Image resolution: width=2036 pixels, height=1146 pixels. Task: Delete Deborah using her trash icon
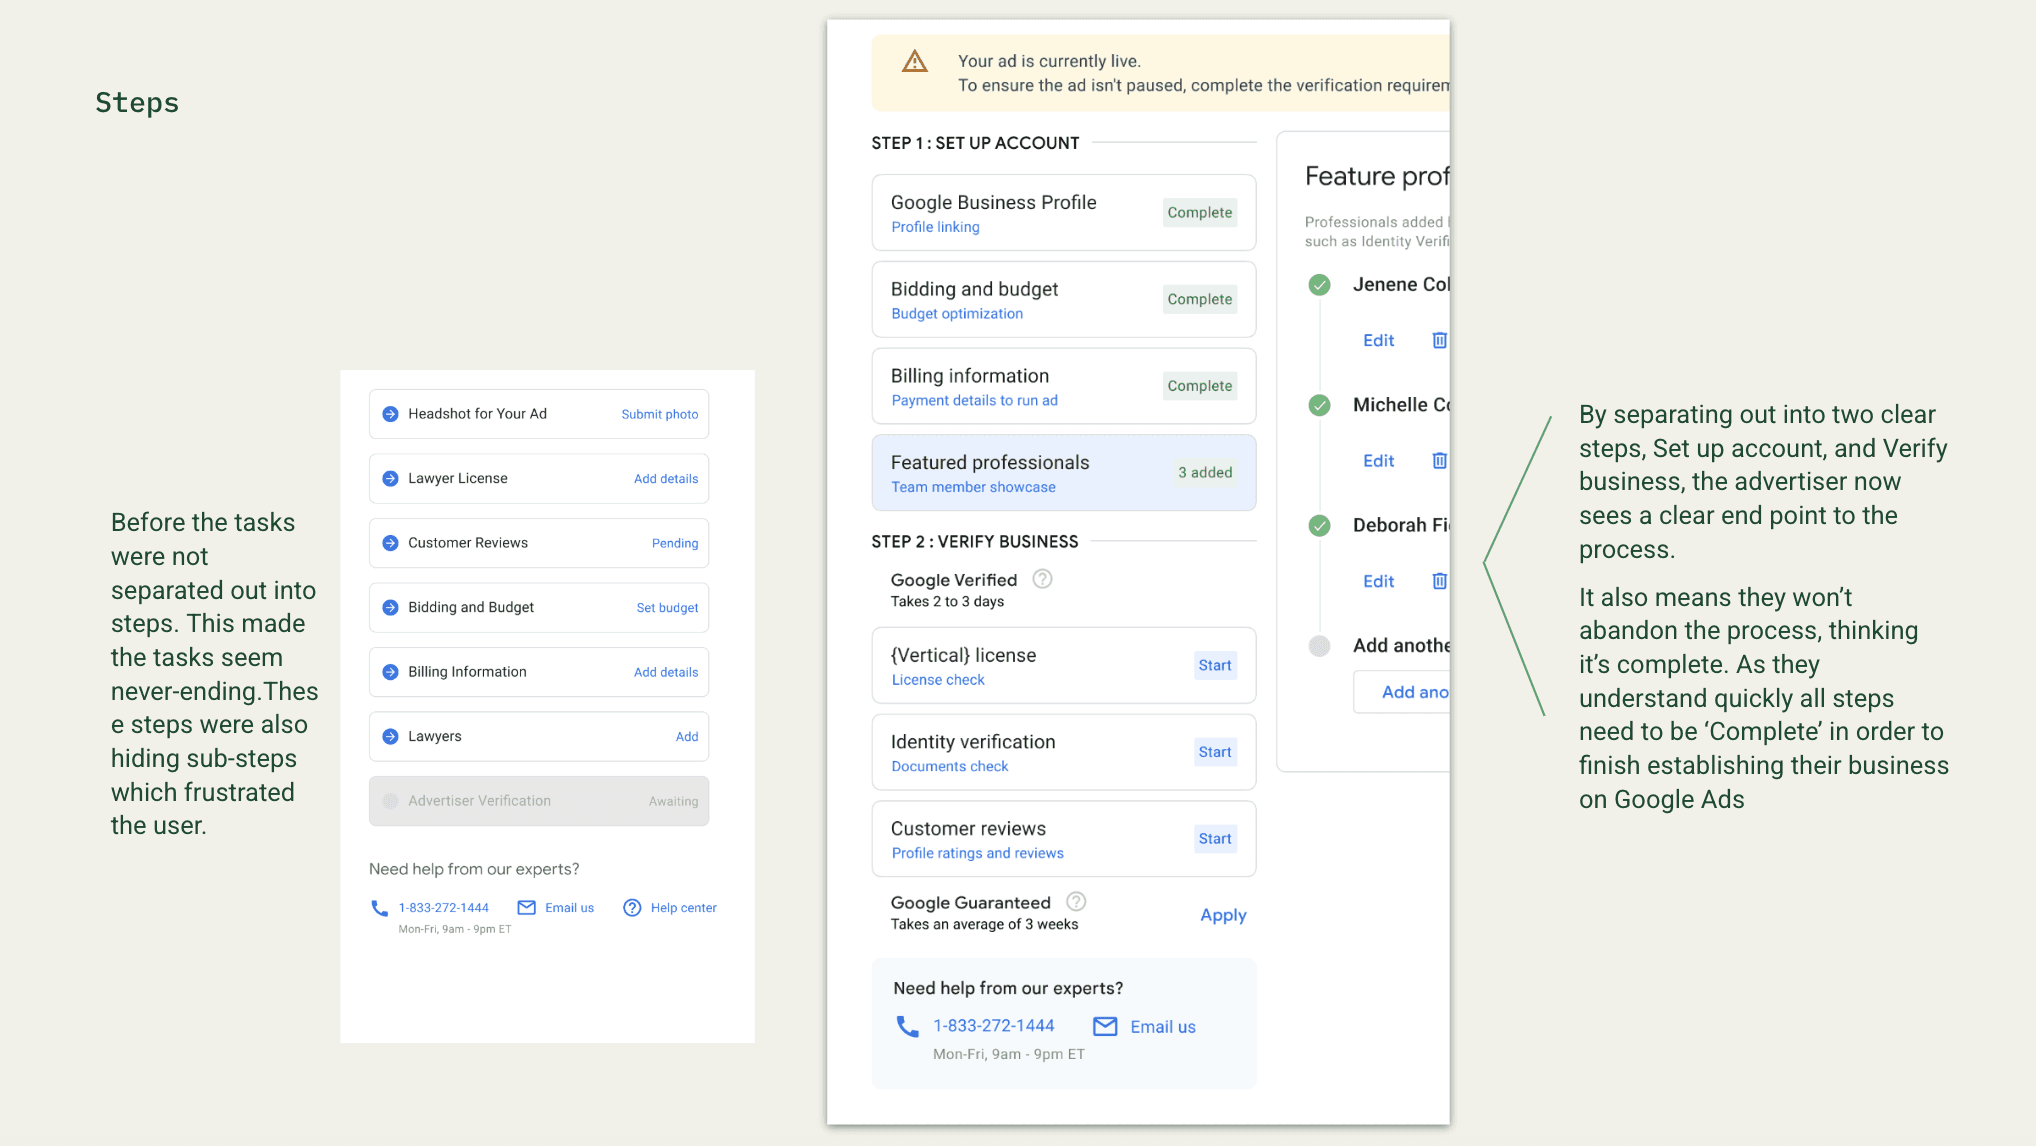point(1439,581)
